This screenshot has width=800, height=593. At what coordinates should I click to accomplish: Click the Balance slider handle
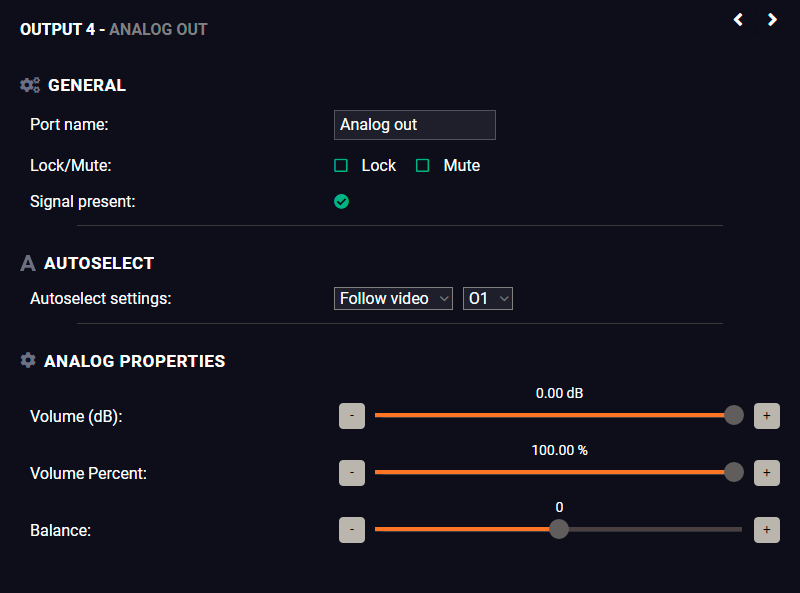coord(559,529)
